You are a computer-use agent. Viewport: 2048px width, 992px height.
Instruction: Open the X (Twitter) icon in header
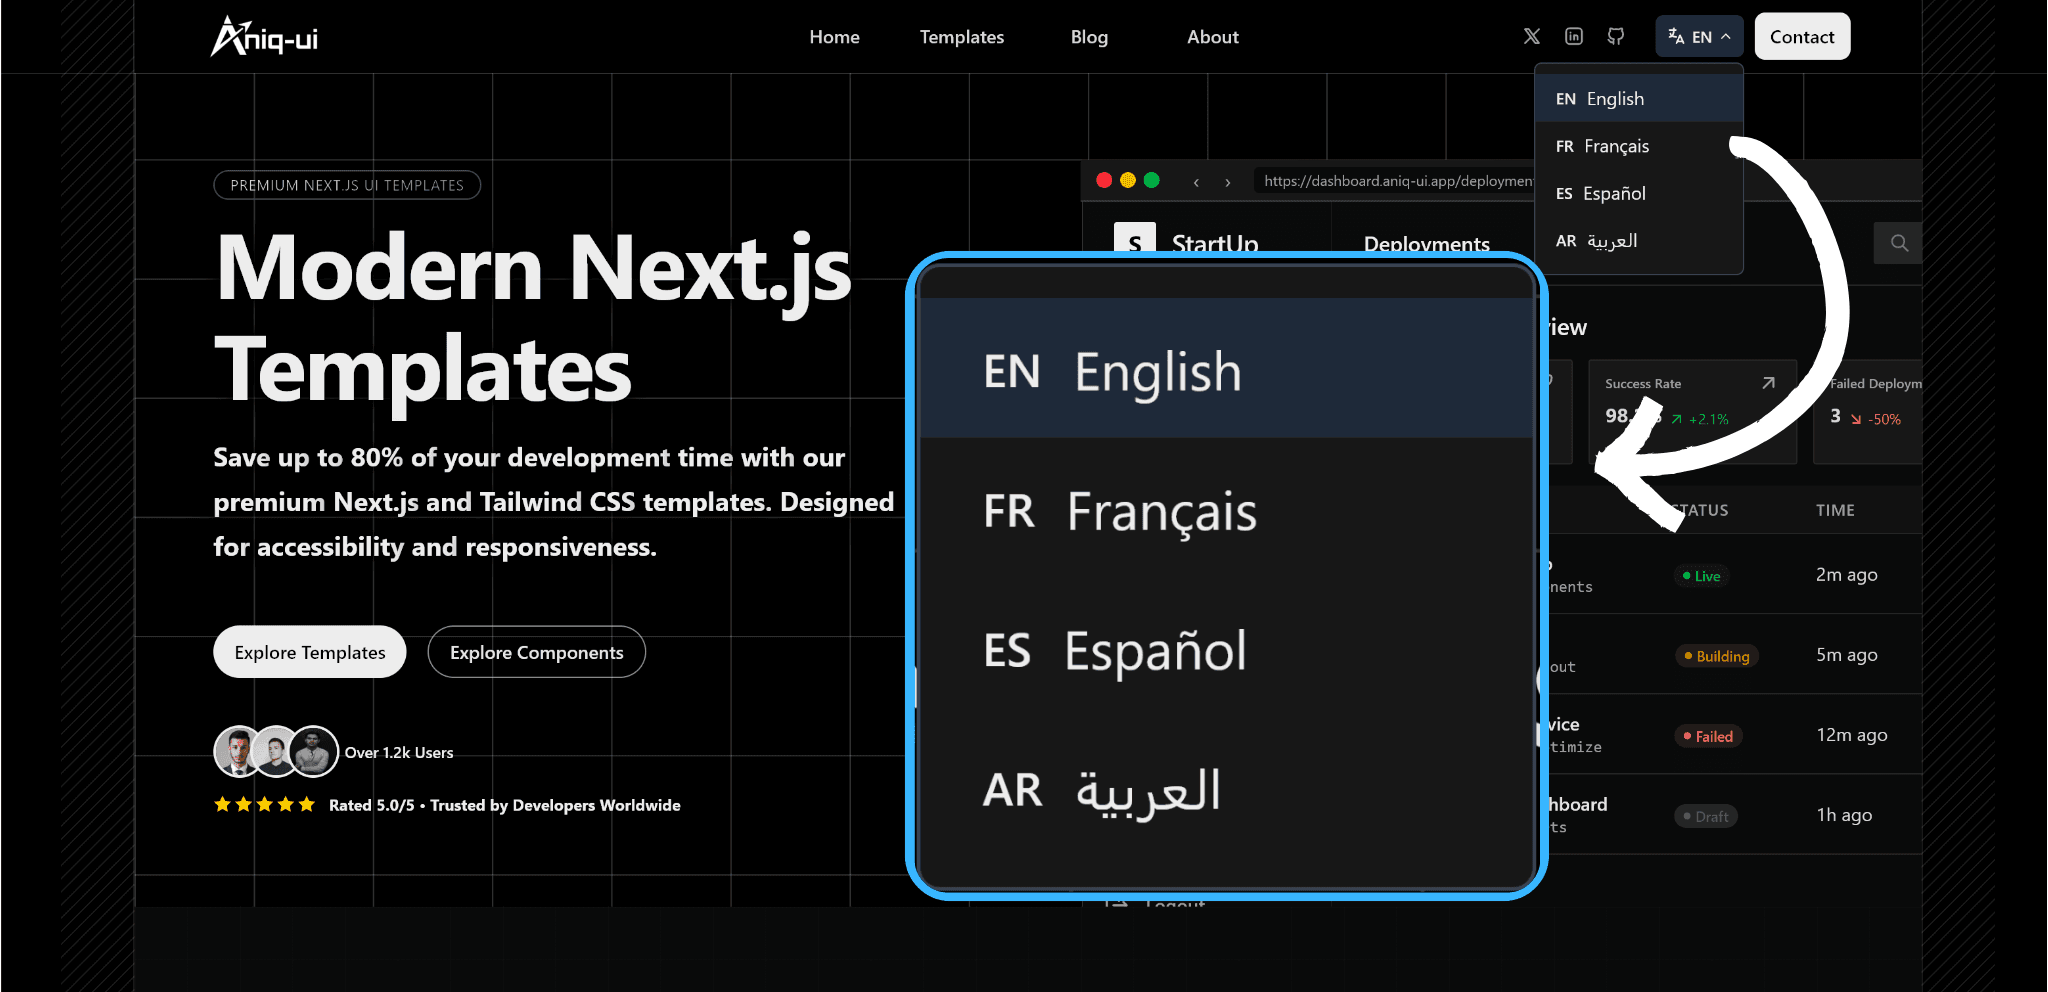click(x=1531, y=36)
